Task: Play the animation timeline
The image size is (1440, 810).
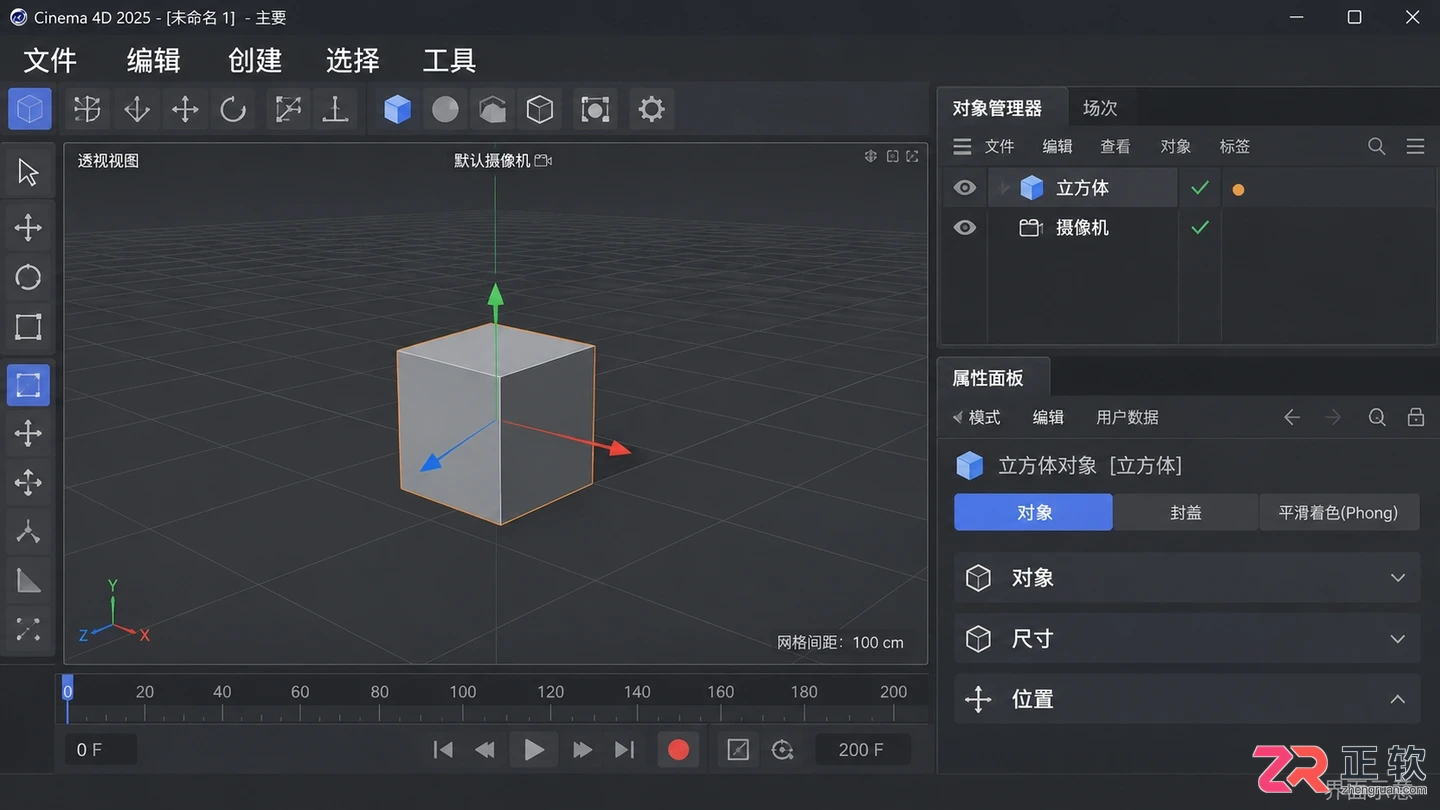Action: (x=534, y=750)
